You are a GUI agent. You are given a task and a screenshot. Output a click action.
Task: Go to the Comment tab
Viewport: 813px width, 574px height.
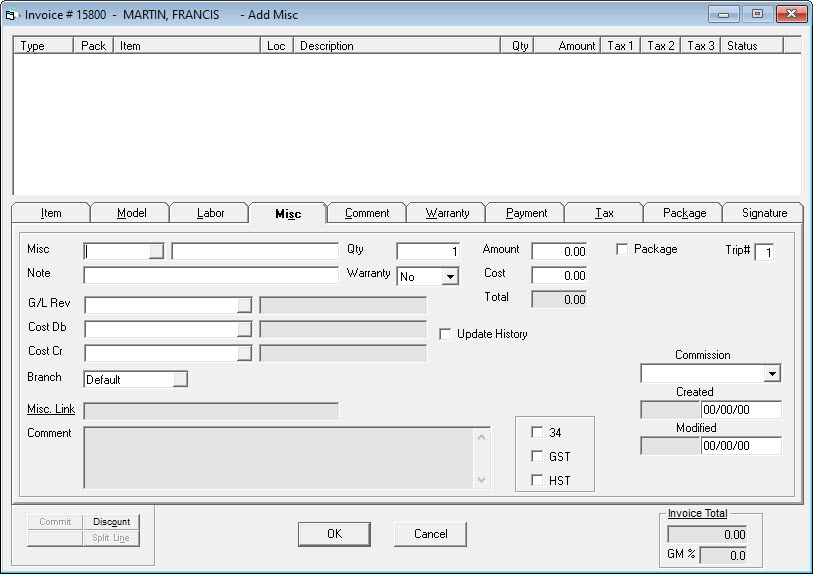367,213
